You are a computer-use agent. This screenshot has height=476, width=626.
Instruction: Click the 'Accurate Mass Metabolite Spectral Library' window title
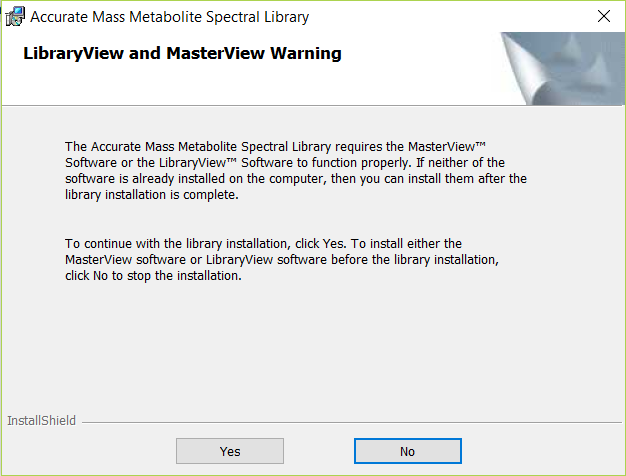pos(169,17)
